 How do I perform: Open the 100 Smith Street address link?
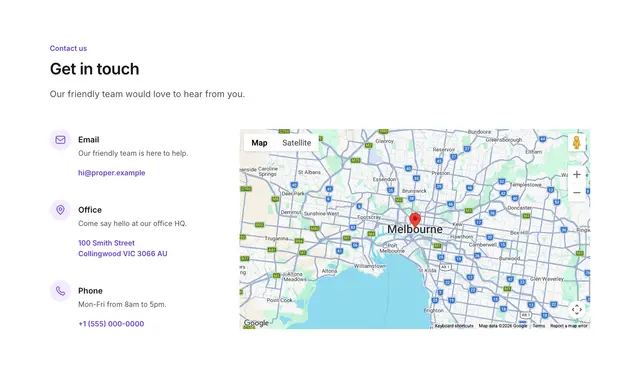tap(123, 248)
